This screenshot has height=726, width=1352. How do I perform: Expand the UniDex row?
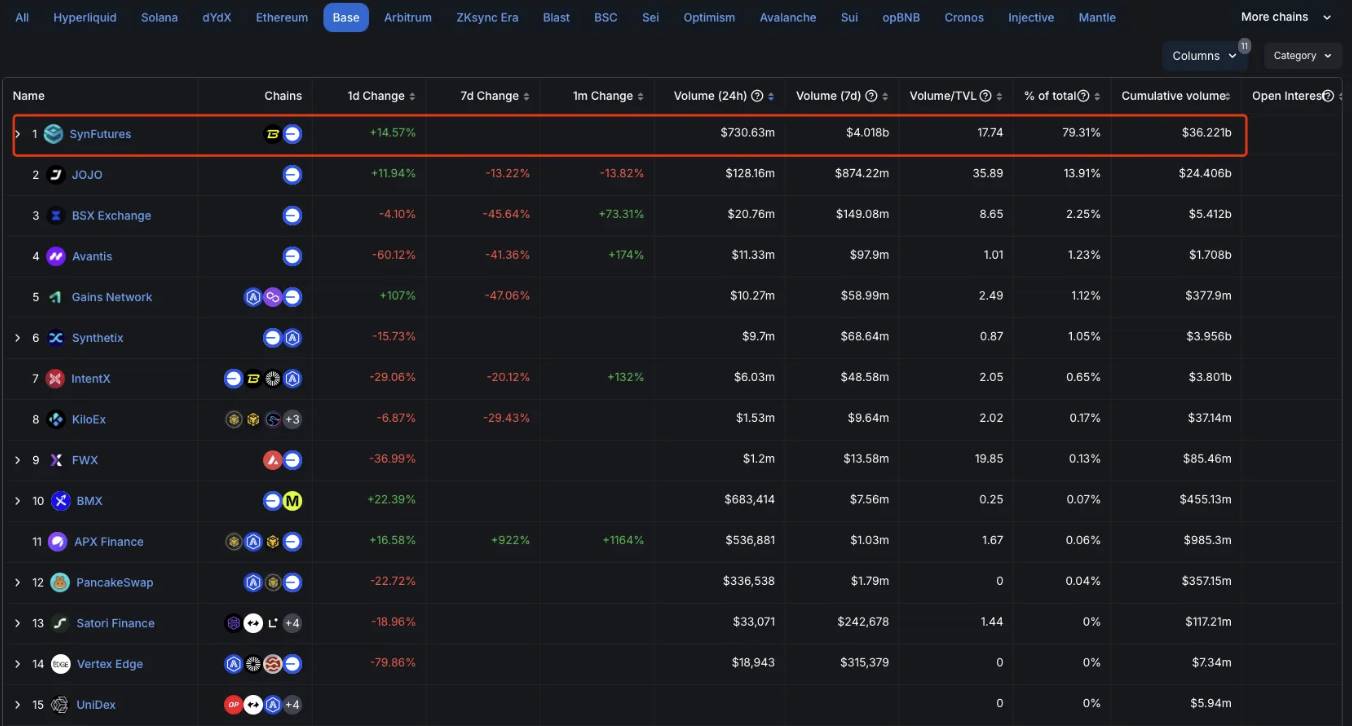click(17, 705)
